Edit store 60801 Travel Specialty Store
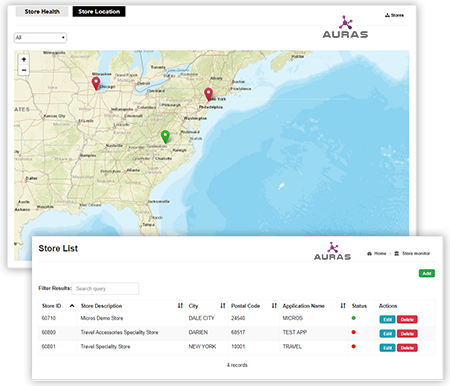 point(387,348)
